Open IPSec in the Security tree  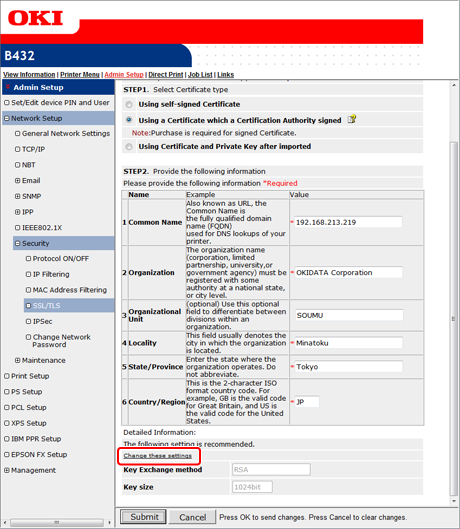tap(42, 322)
